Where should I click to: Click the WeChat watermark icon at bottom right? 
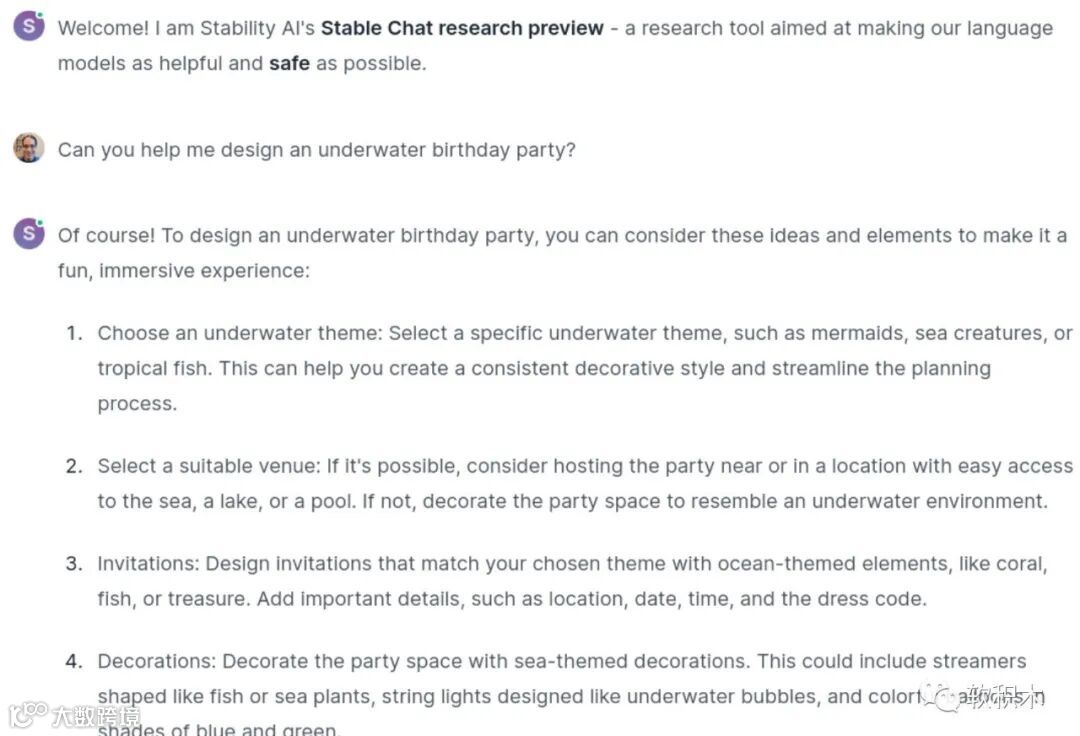click(x=941, y=697)
